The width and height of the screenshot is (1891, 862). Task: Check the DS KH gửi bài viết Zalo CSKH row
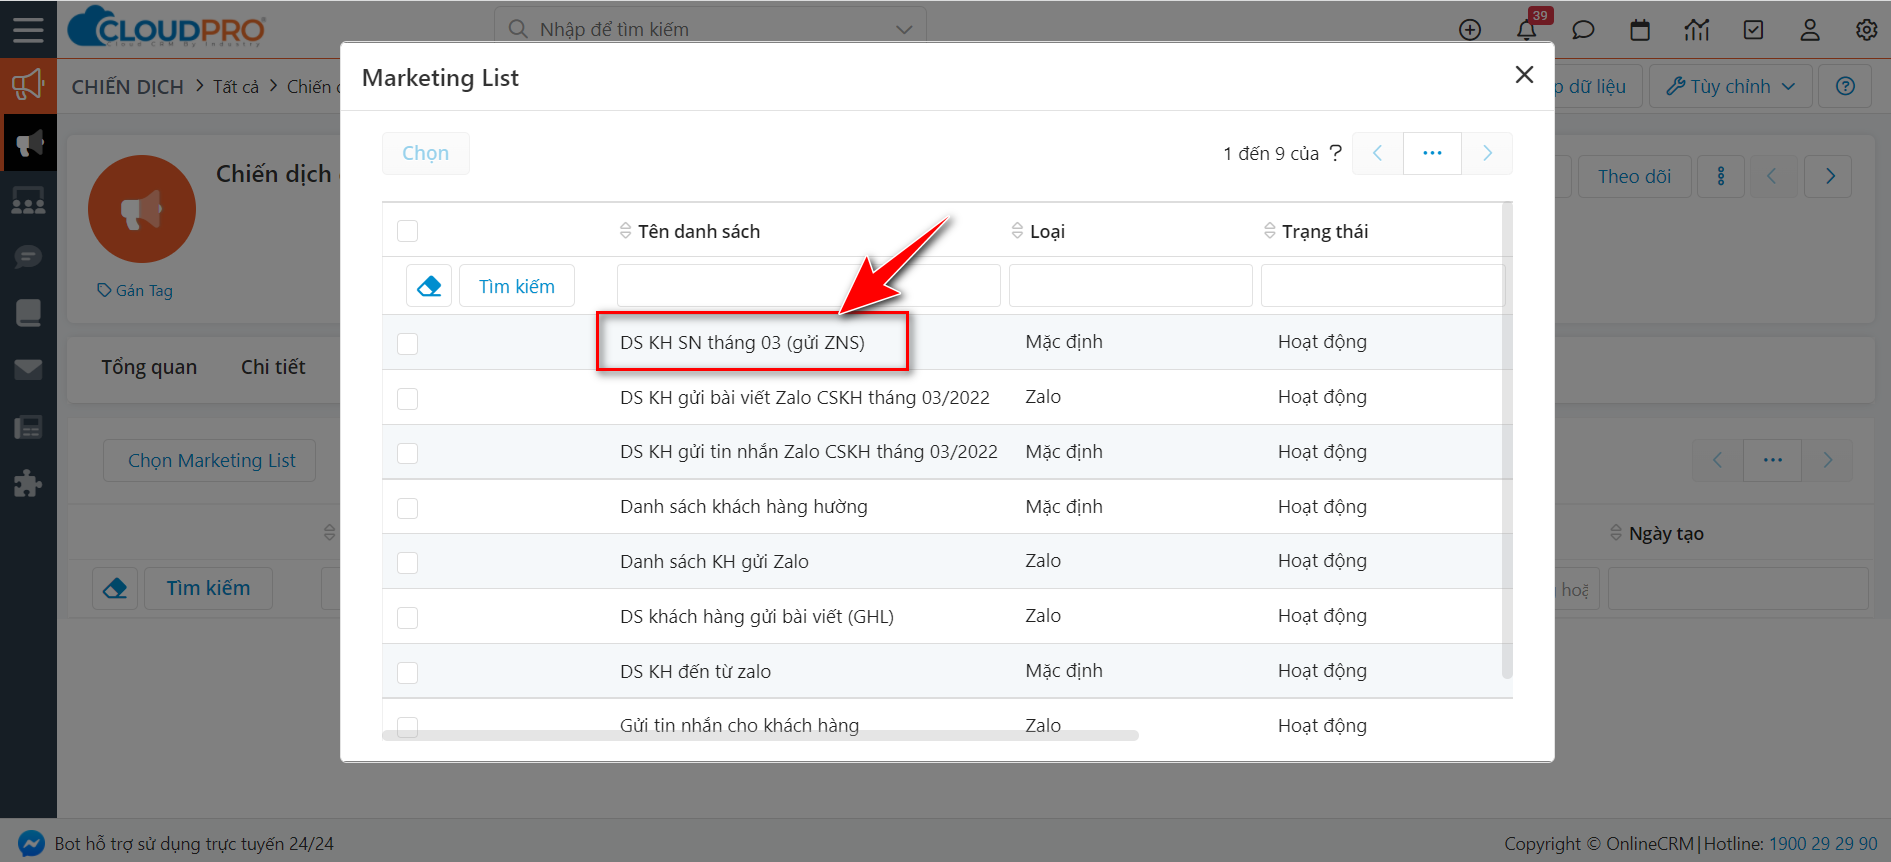click(x=407, y=398)
